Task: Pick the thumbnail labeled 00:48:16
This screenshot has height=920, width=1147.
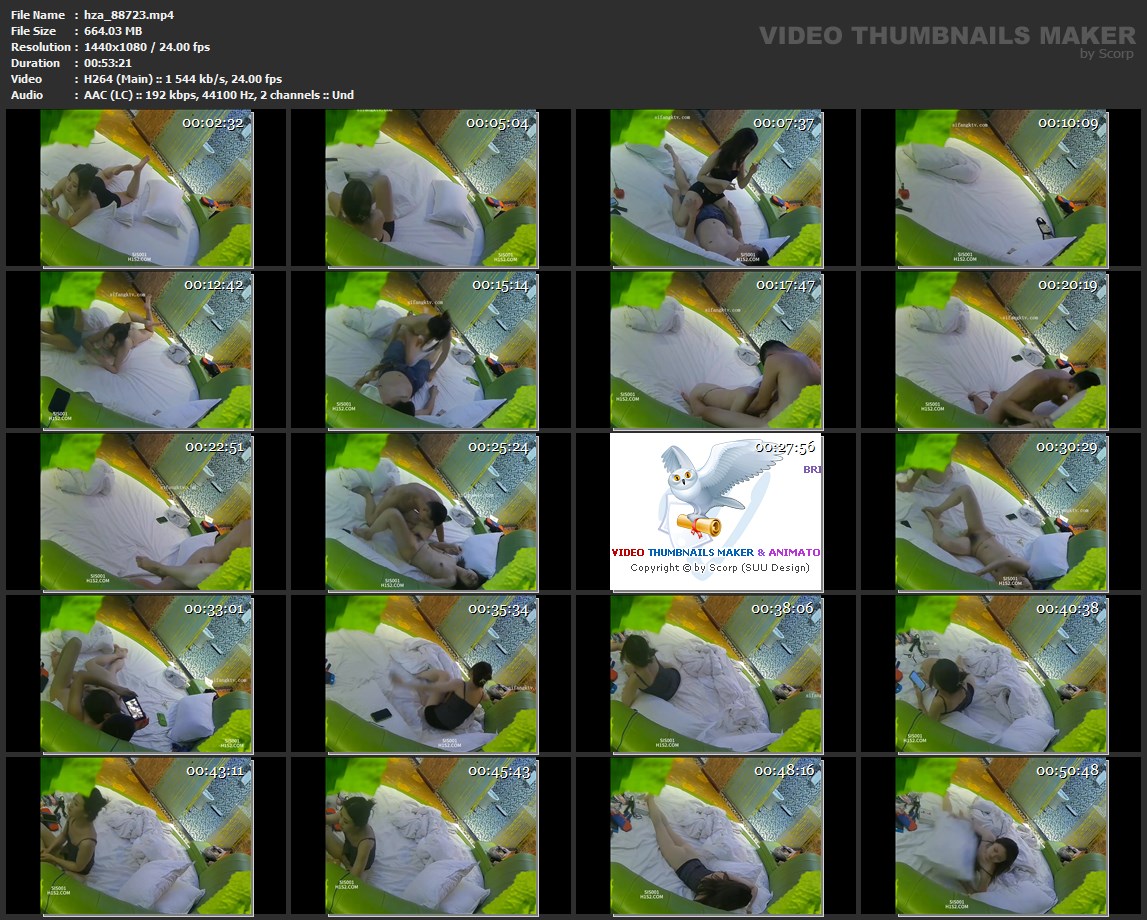Action: 716,837
